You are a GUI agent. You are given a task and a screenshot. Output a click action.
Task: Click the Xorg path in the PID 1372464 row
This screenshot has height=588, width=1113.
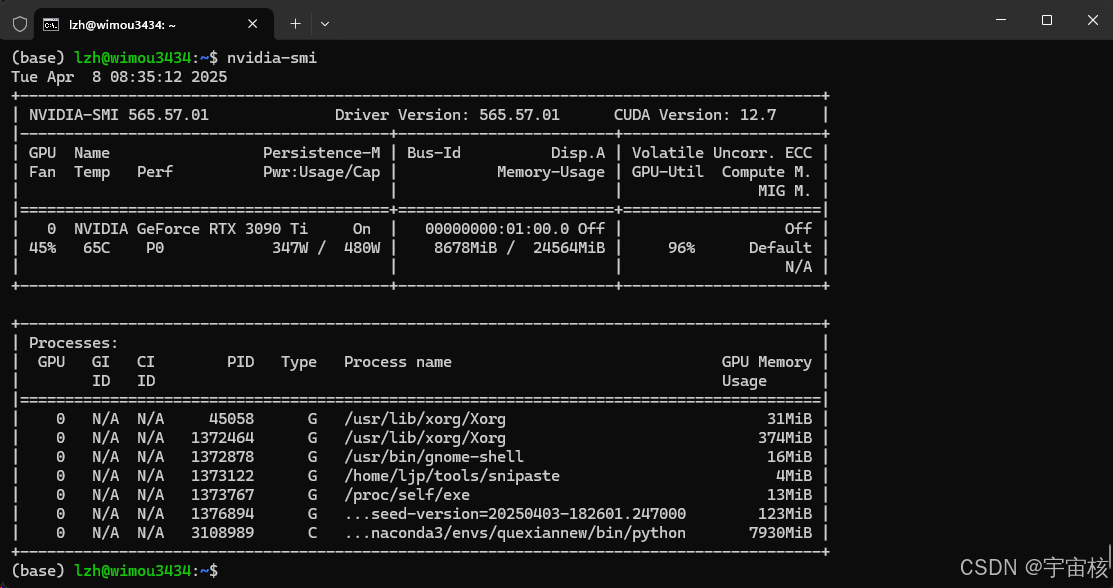[x=425, y=438]
